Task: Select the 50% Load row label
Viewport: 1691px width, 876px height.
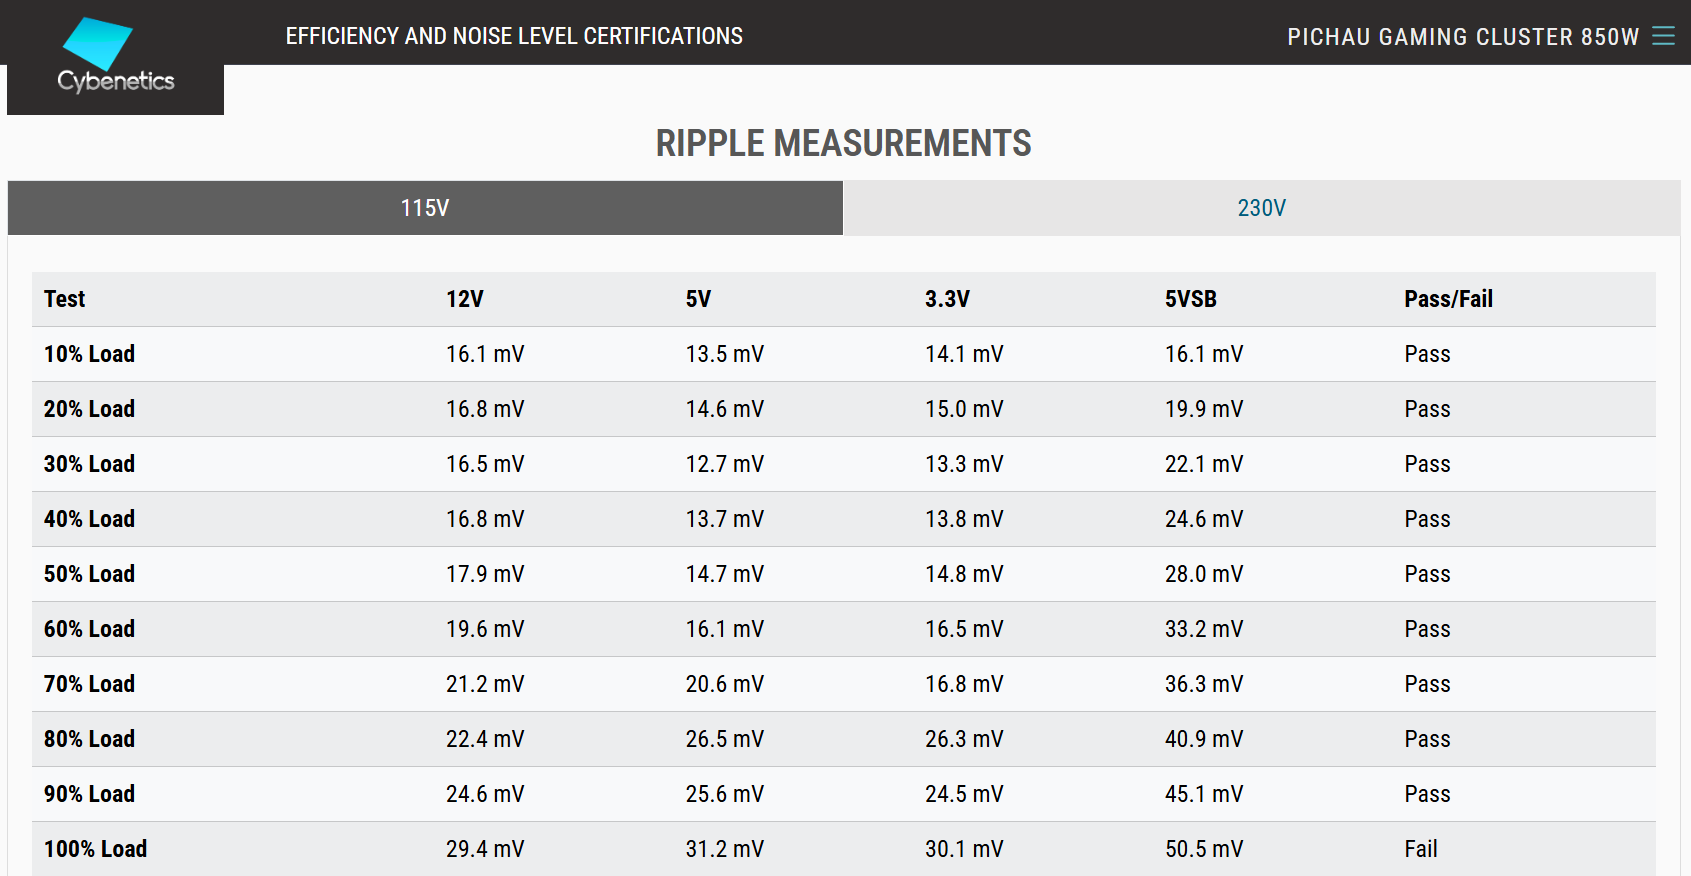Action: [89, 574]
